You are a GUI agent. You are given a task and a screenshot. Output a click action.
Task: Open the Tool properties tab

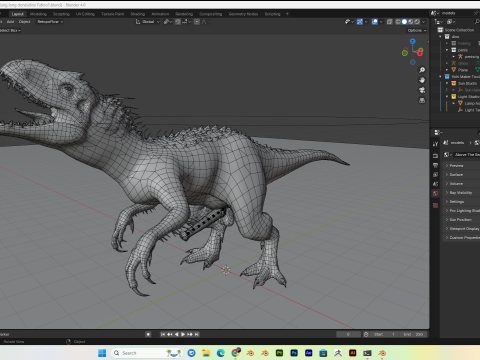435,144
